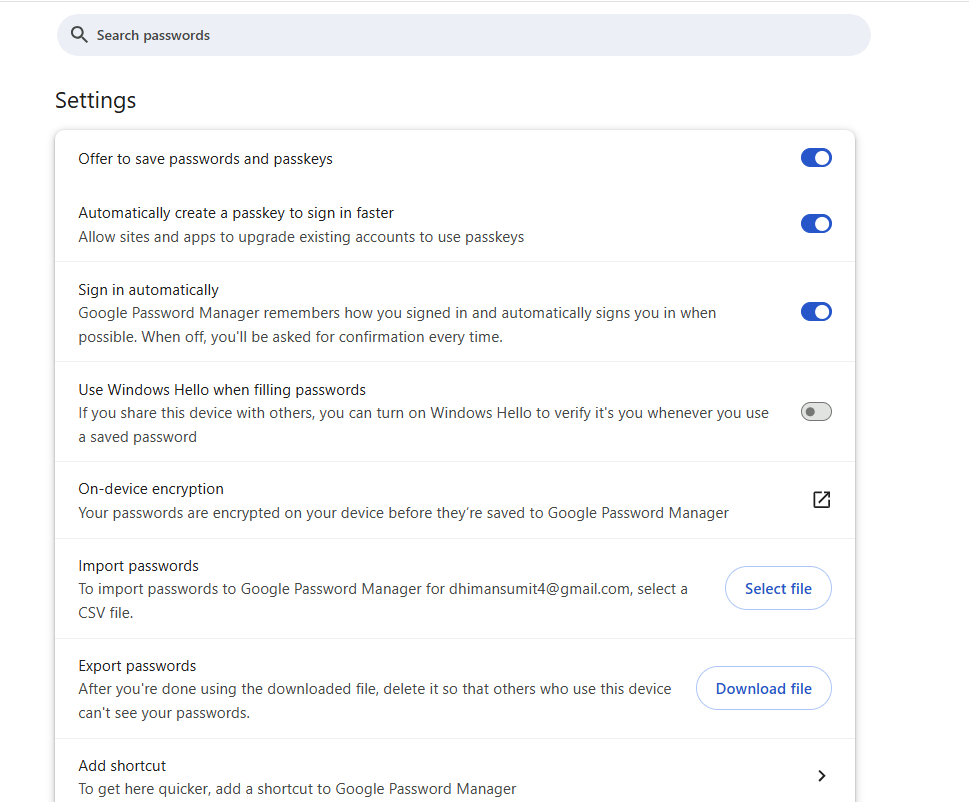The width and height of the screenshot is (969, 802).
Task: Click the magnifier icon in the search bar
Action: click(x=79, y=35)
